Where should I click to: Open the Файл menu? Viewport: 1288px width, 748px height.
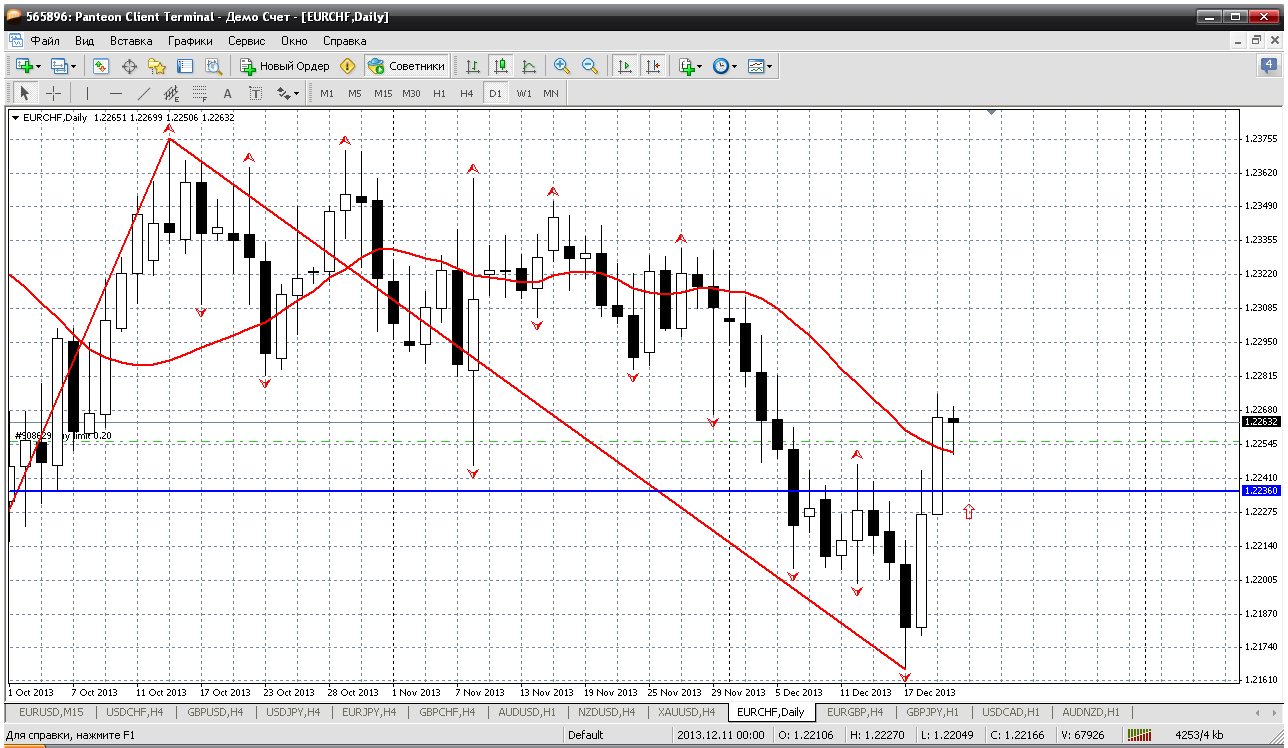point(45,41)
